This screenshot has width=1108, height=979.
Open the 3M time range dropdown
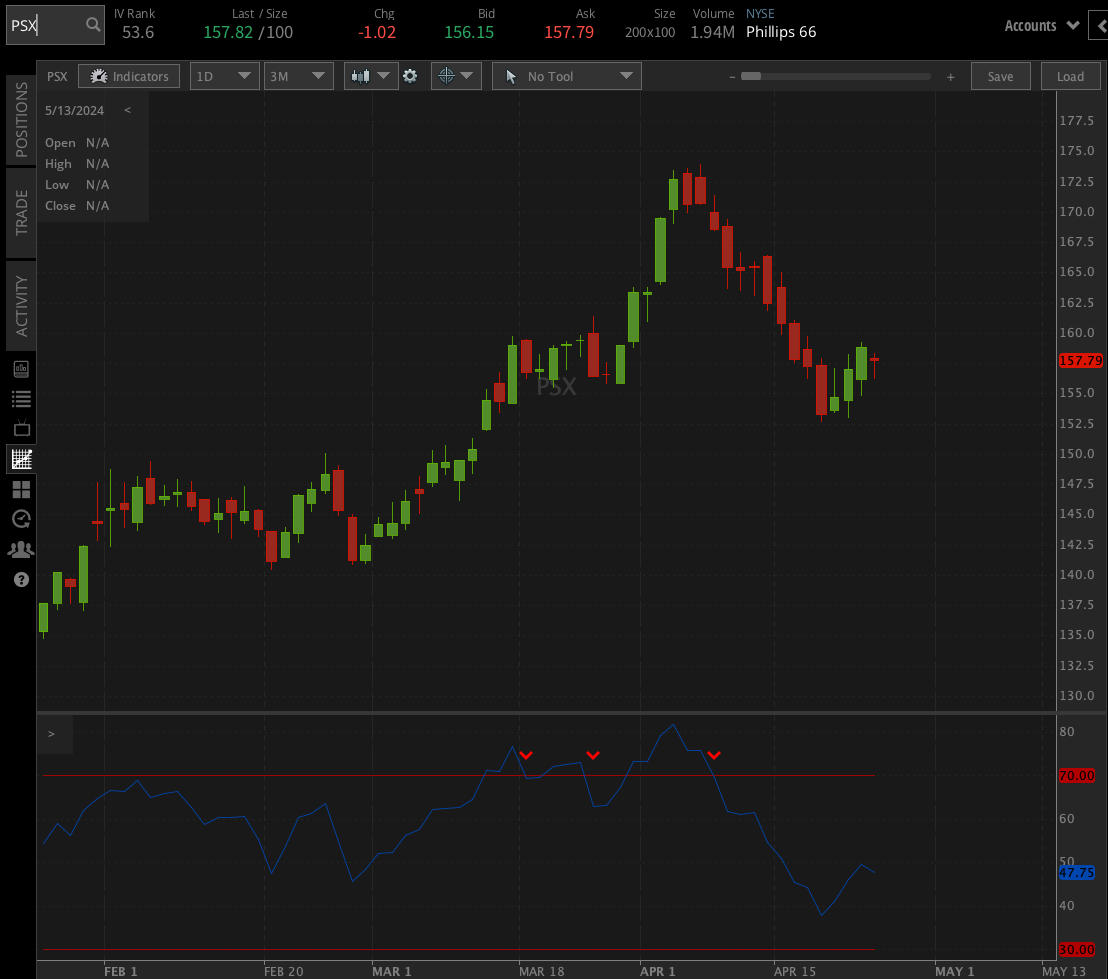[x=298, y=76]
